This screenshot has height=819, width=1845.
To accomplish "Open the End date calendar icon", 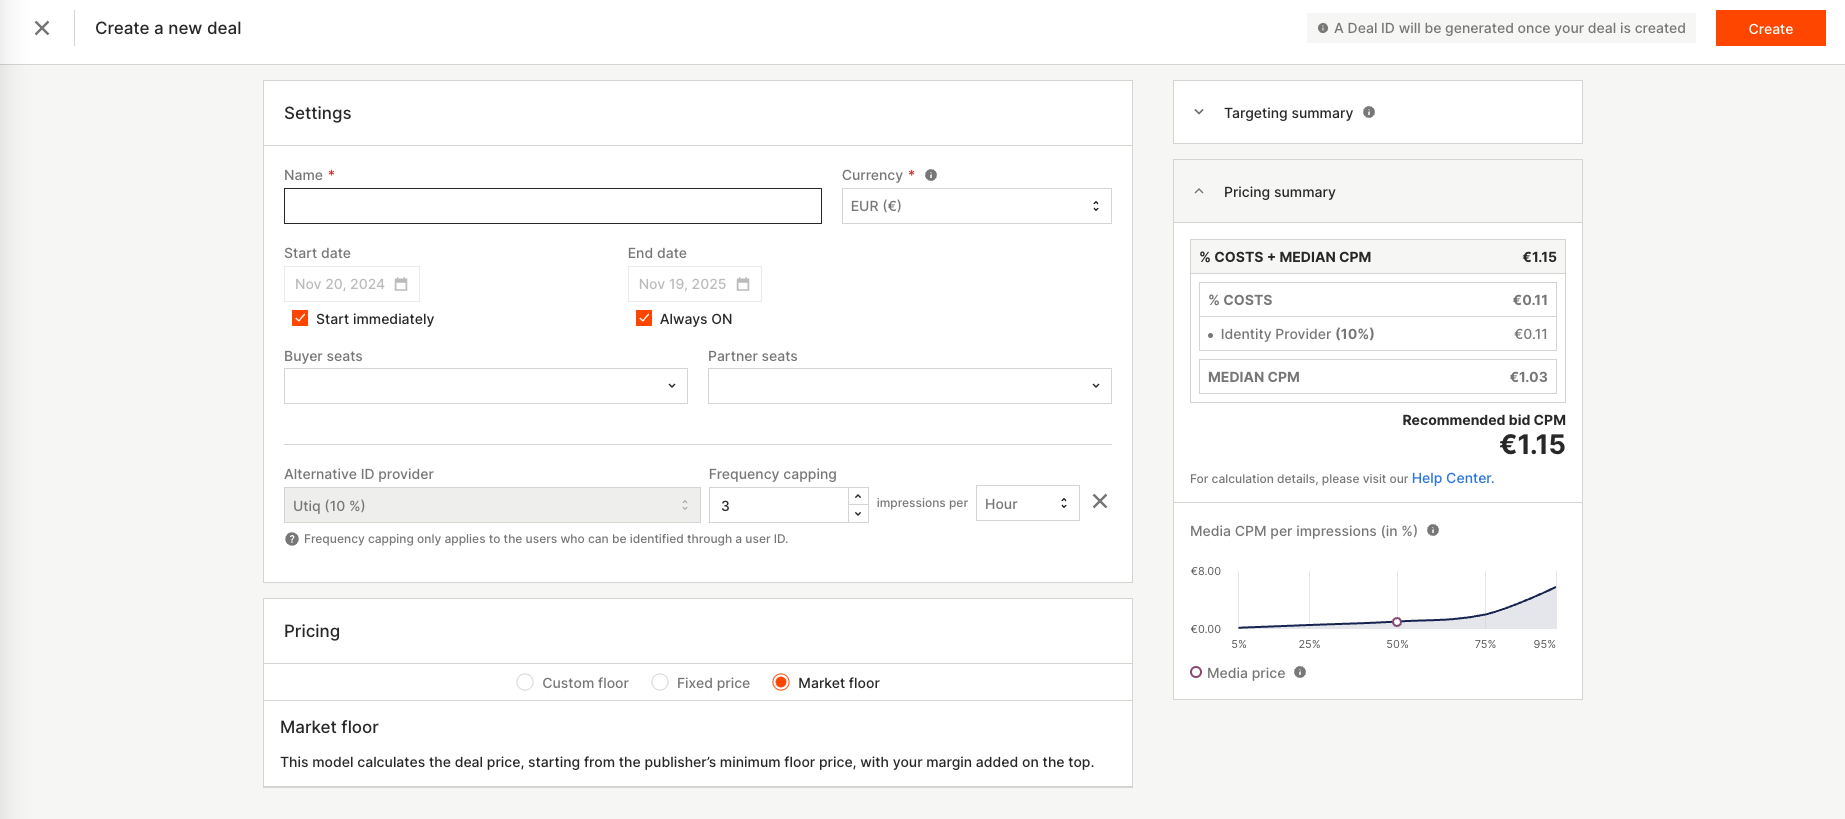I will pyautogui.click(x=743, y=284).
